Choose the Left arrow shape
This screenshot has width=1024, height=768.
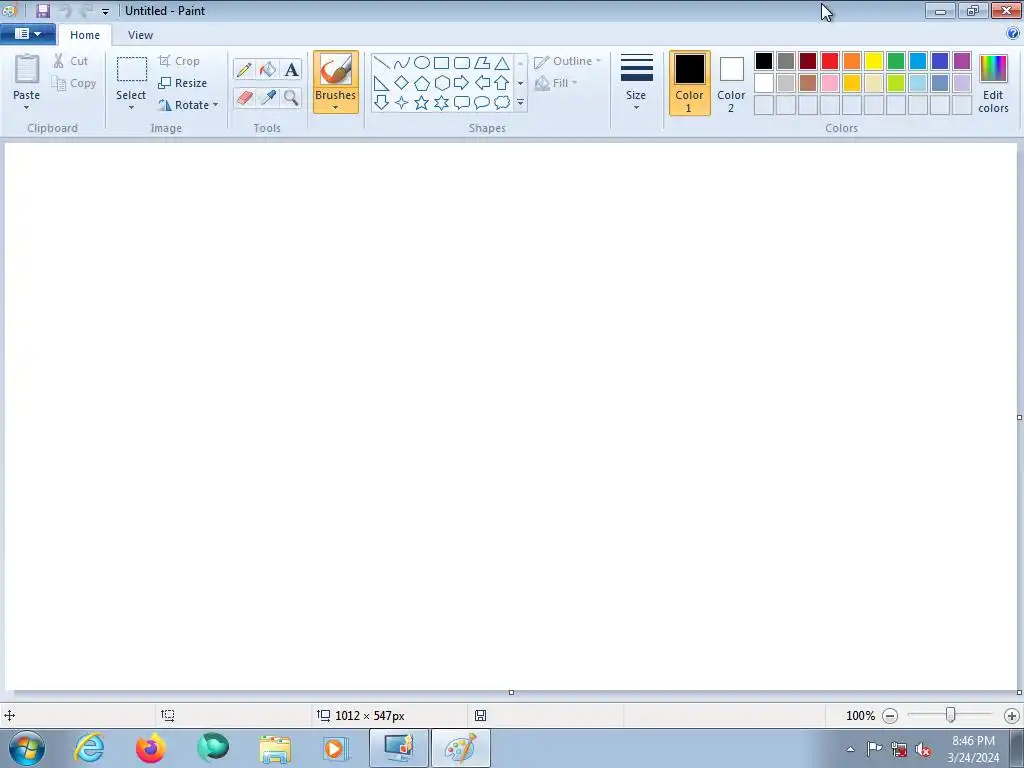click(x=482, y=83)
